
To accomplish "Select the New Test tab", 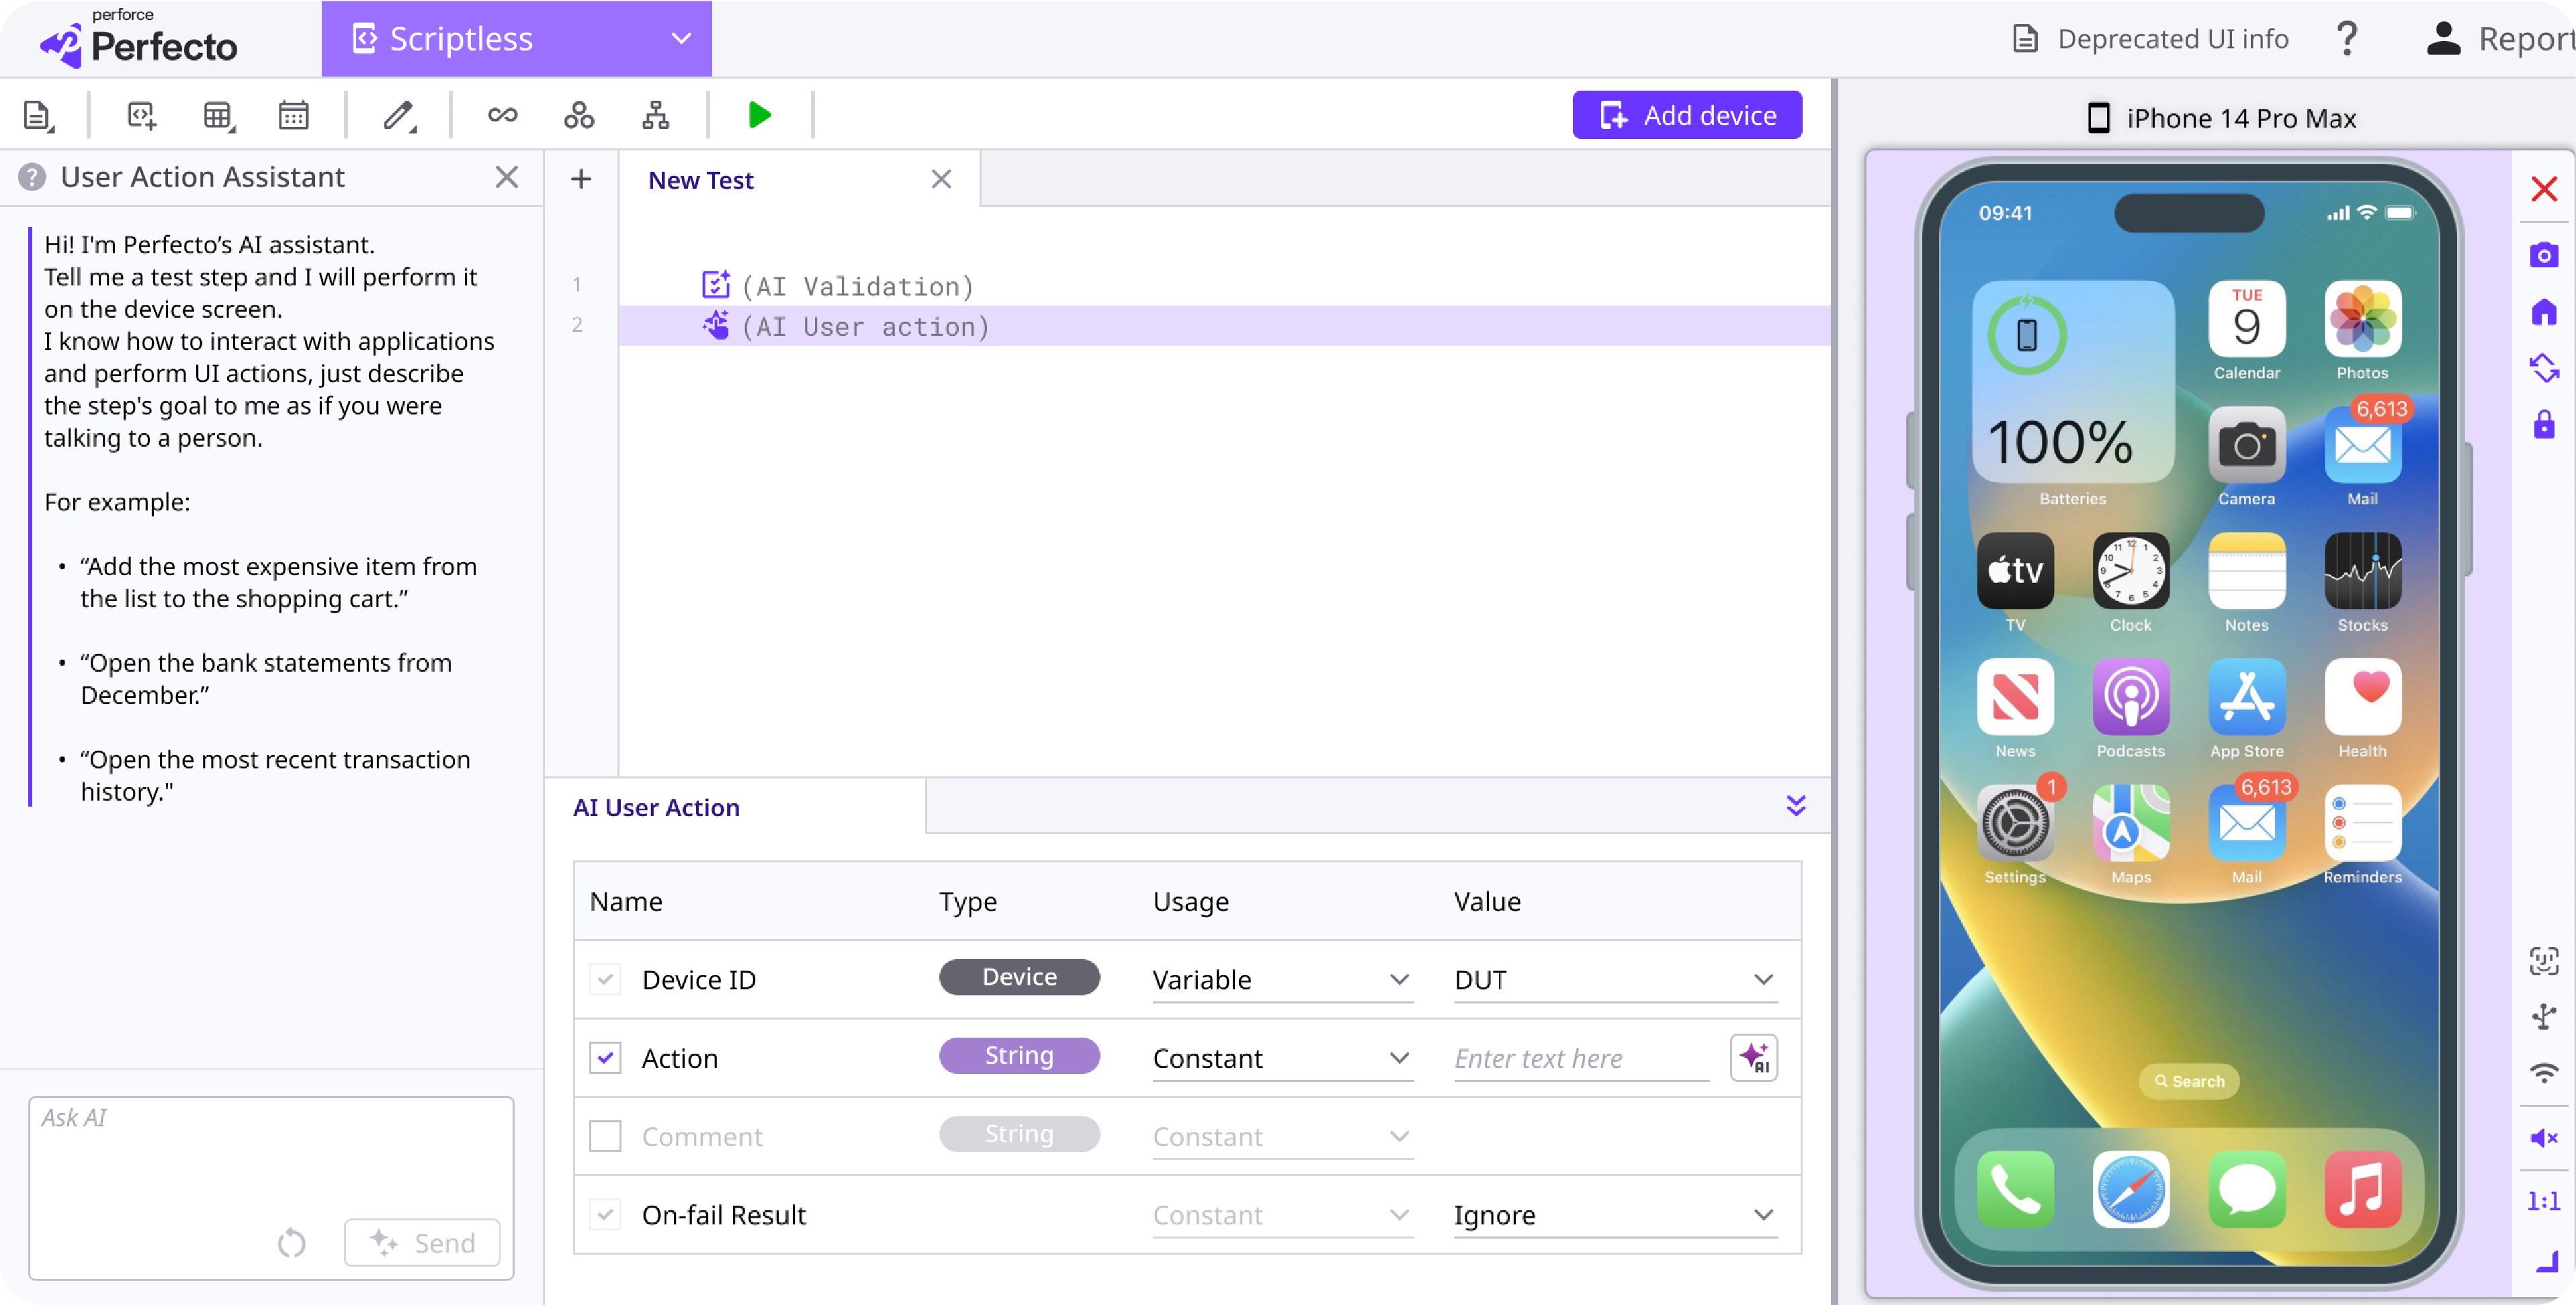I will [700, 180].
